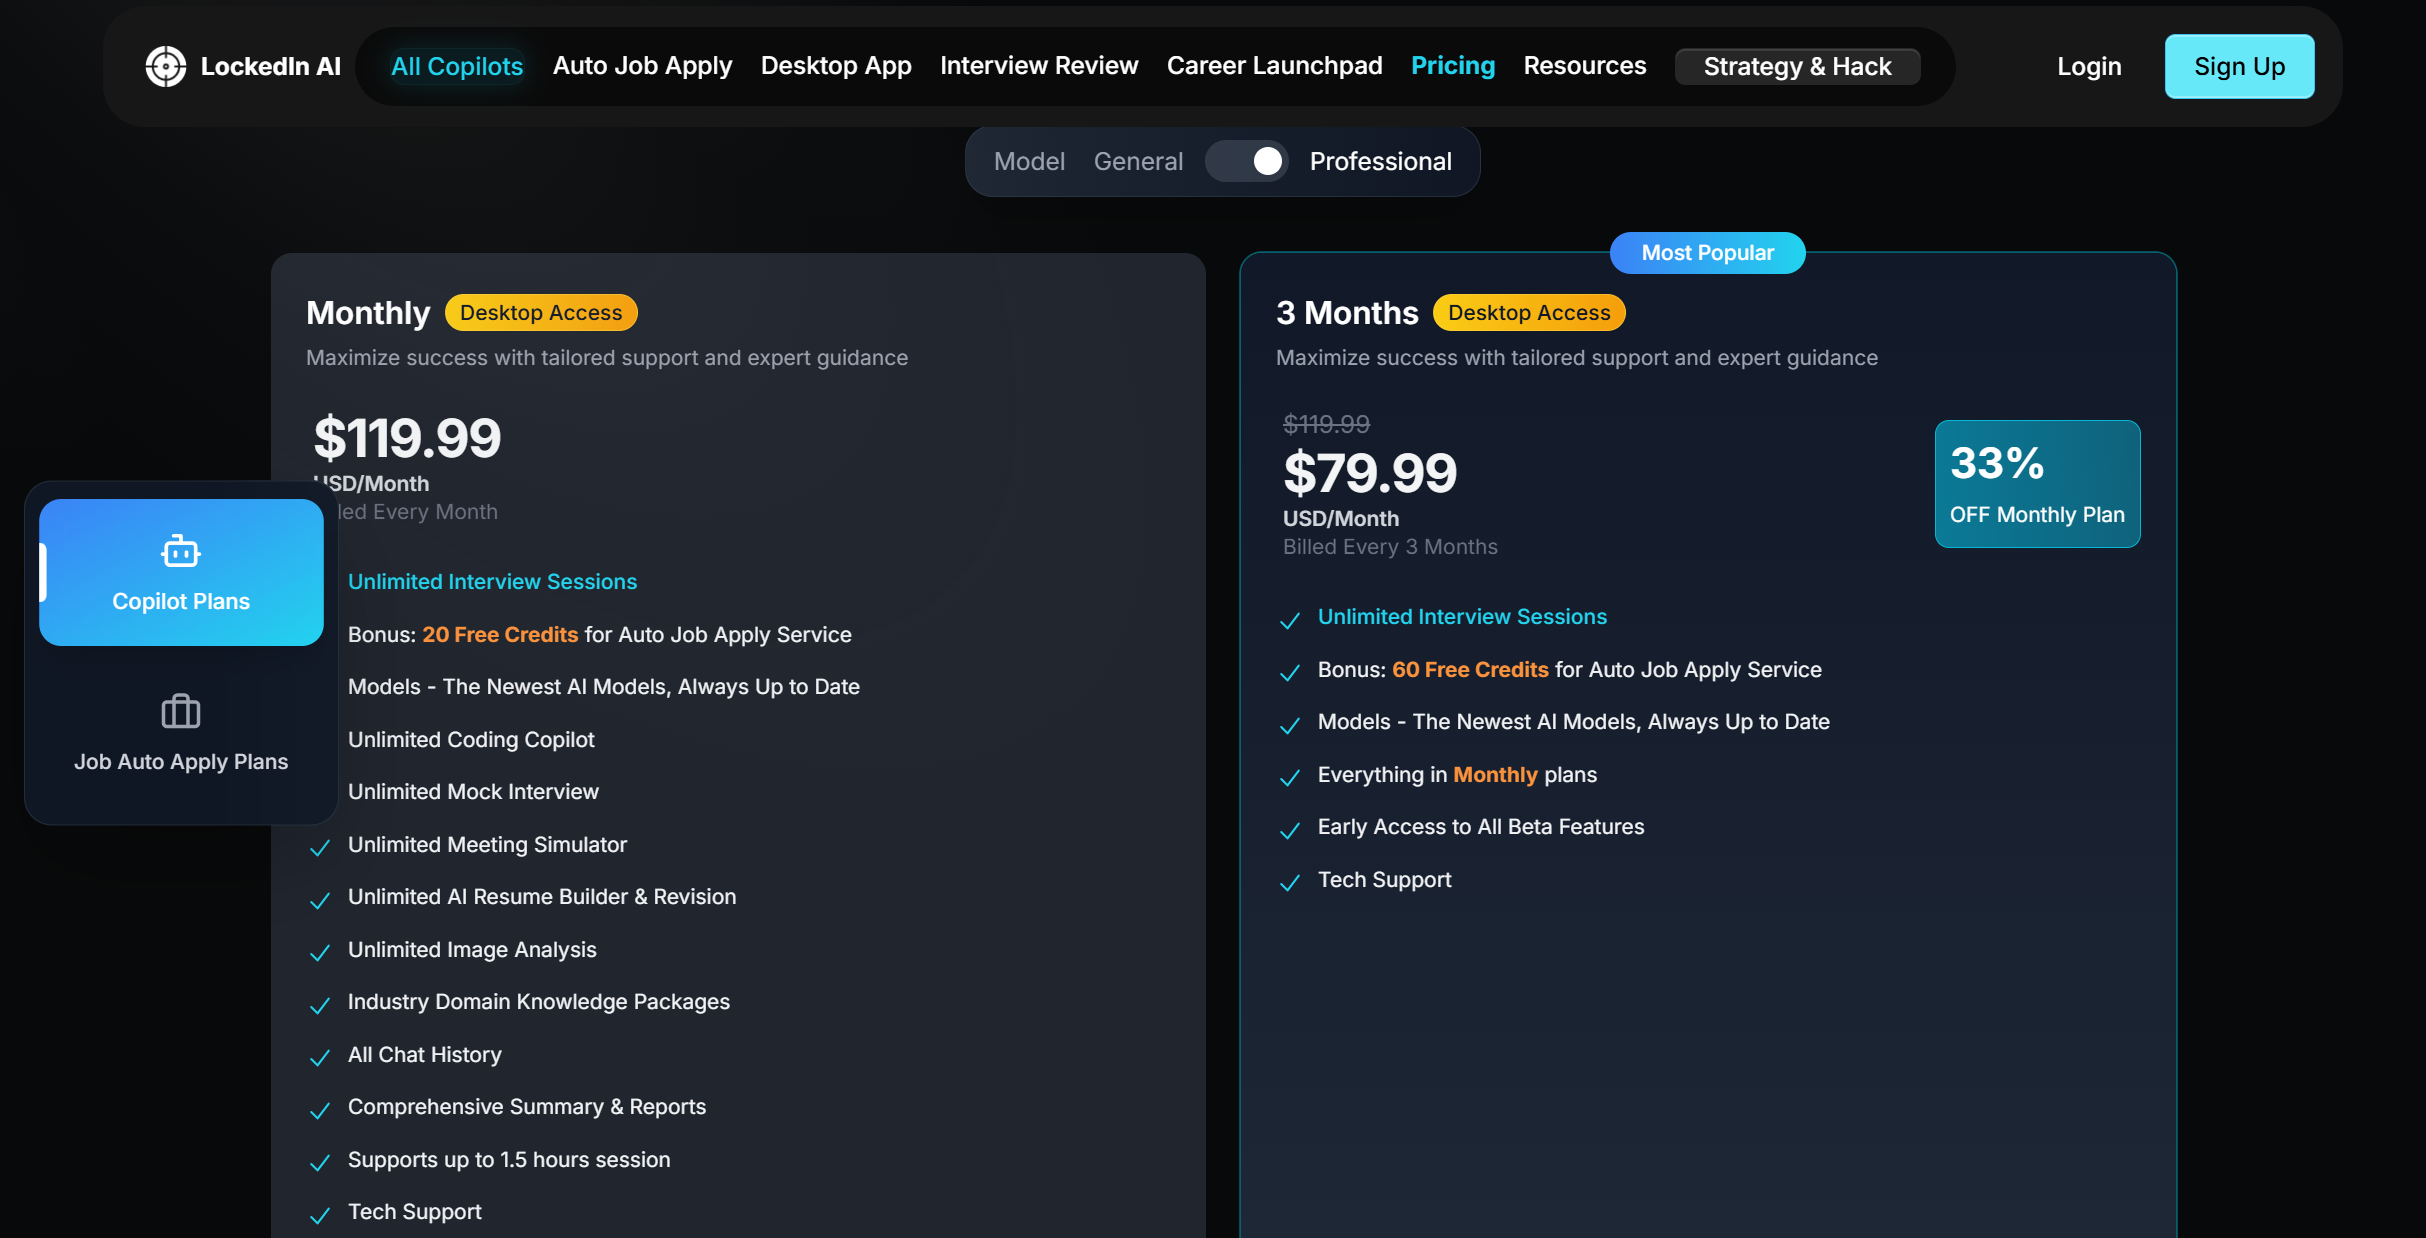This screenshot has width=2426, height=1238.
Task: Click Unlimited Mock Interview feature
Action: [473, 792]
